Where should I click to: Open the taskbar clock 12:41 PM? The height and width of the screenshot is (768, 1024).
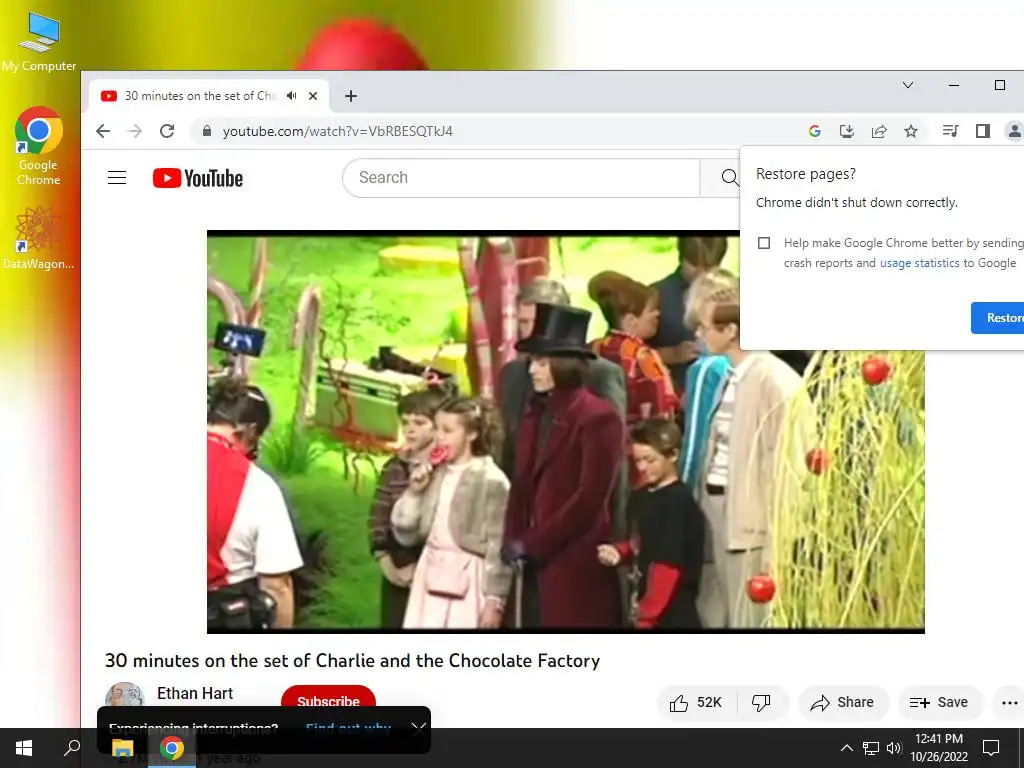click(939, 748)
